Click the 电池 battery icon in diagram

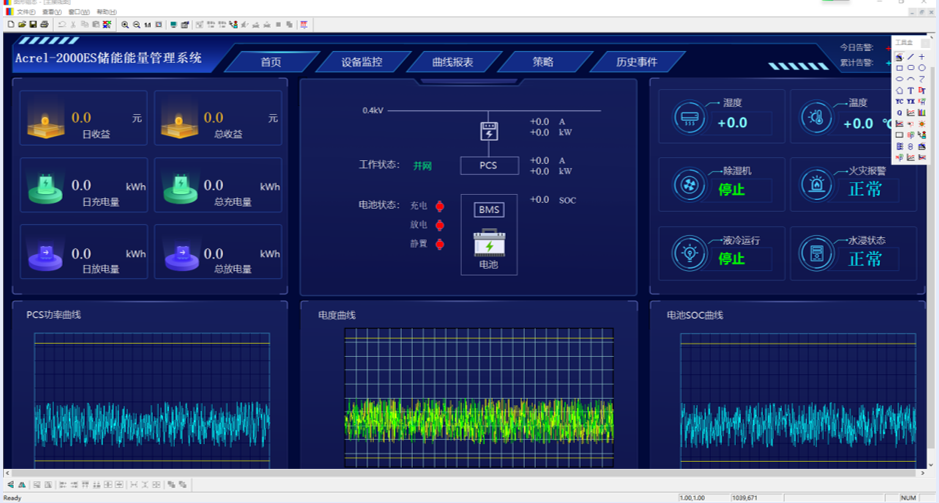[489, 244]
